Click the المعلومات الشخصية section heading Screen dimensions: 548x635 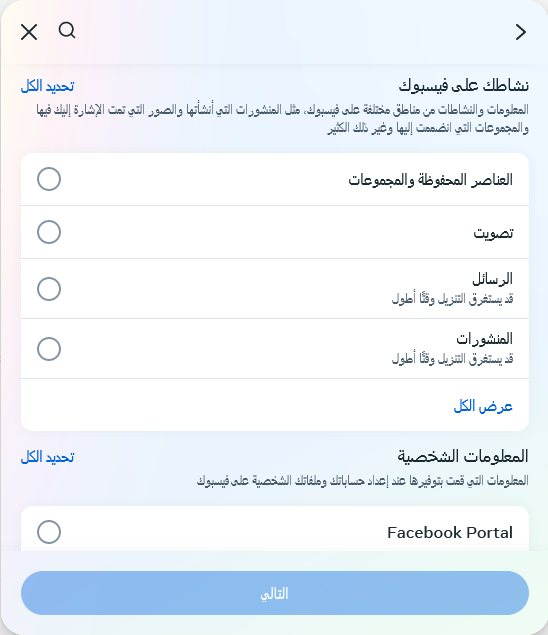point(463,457)
